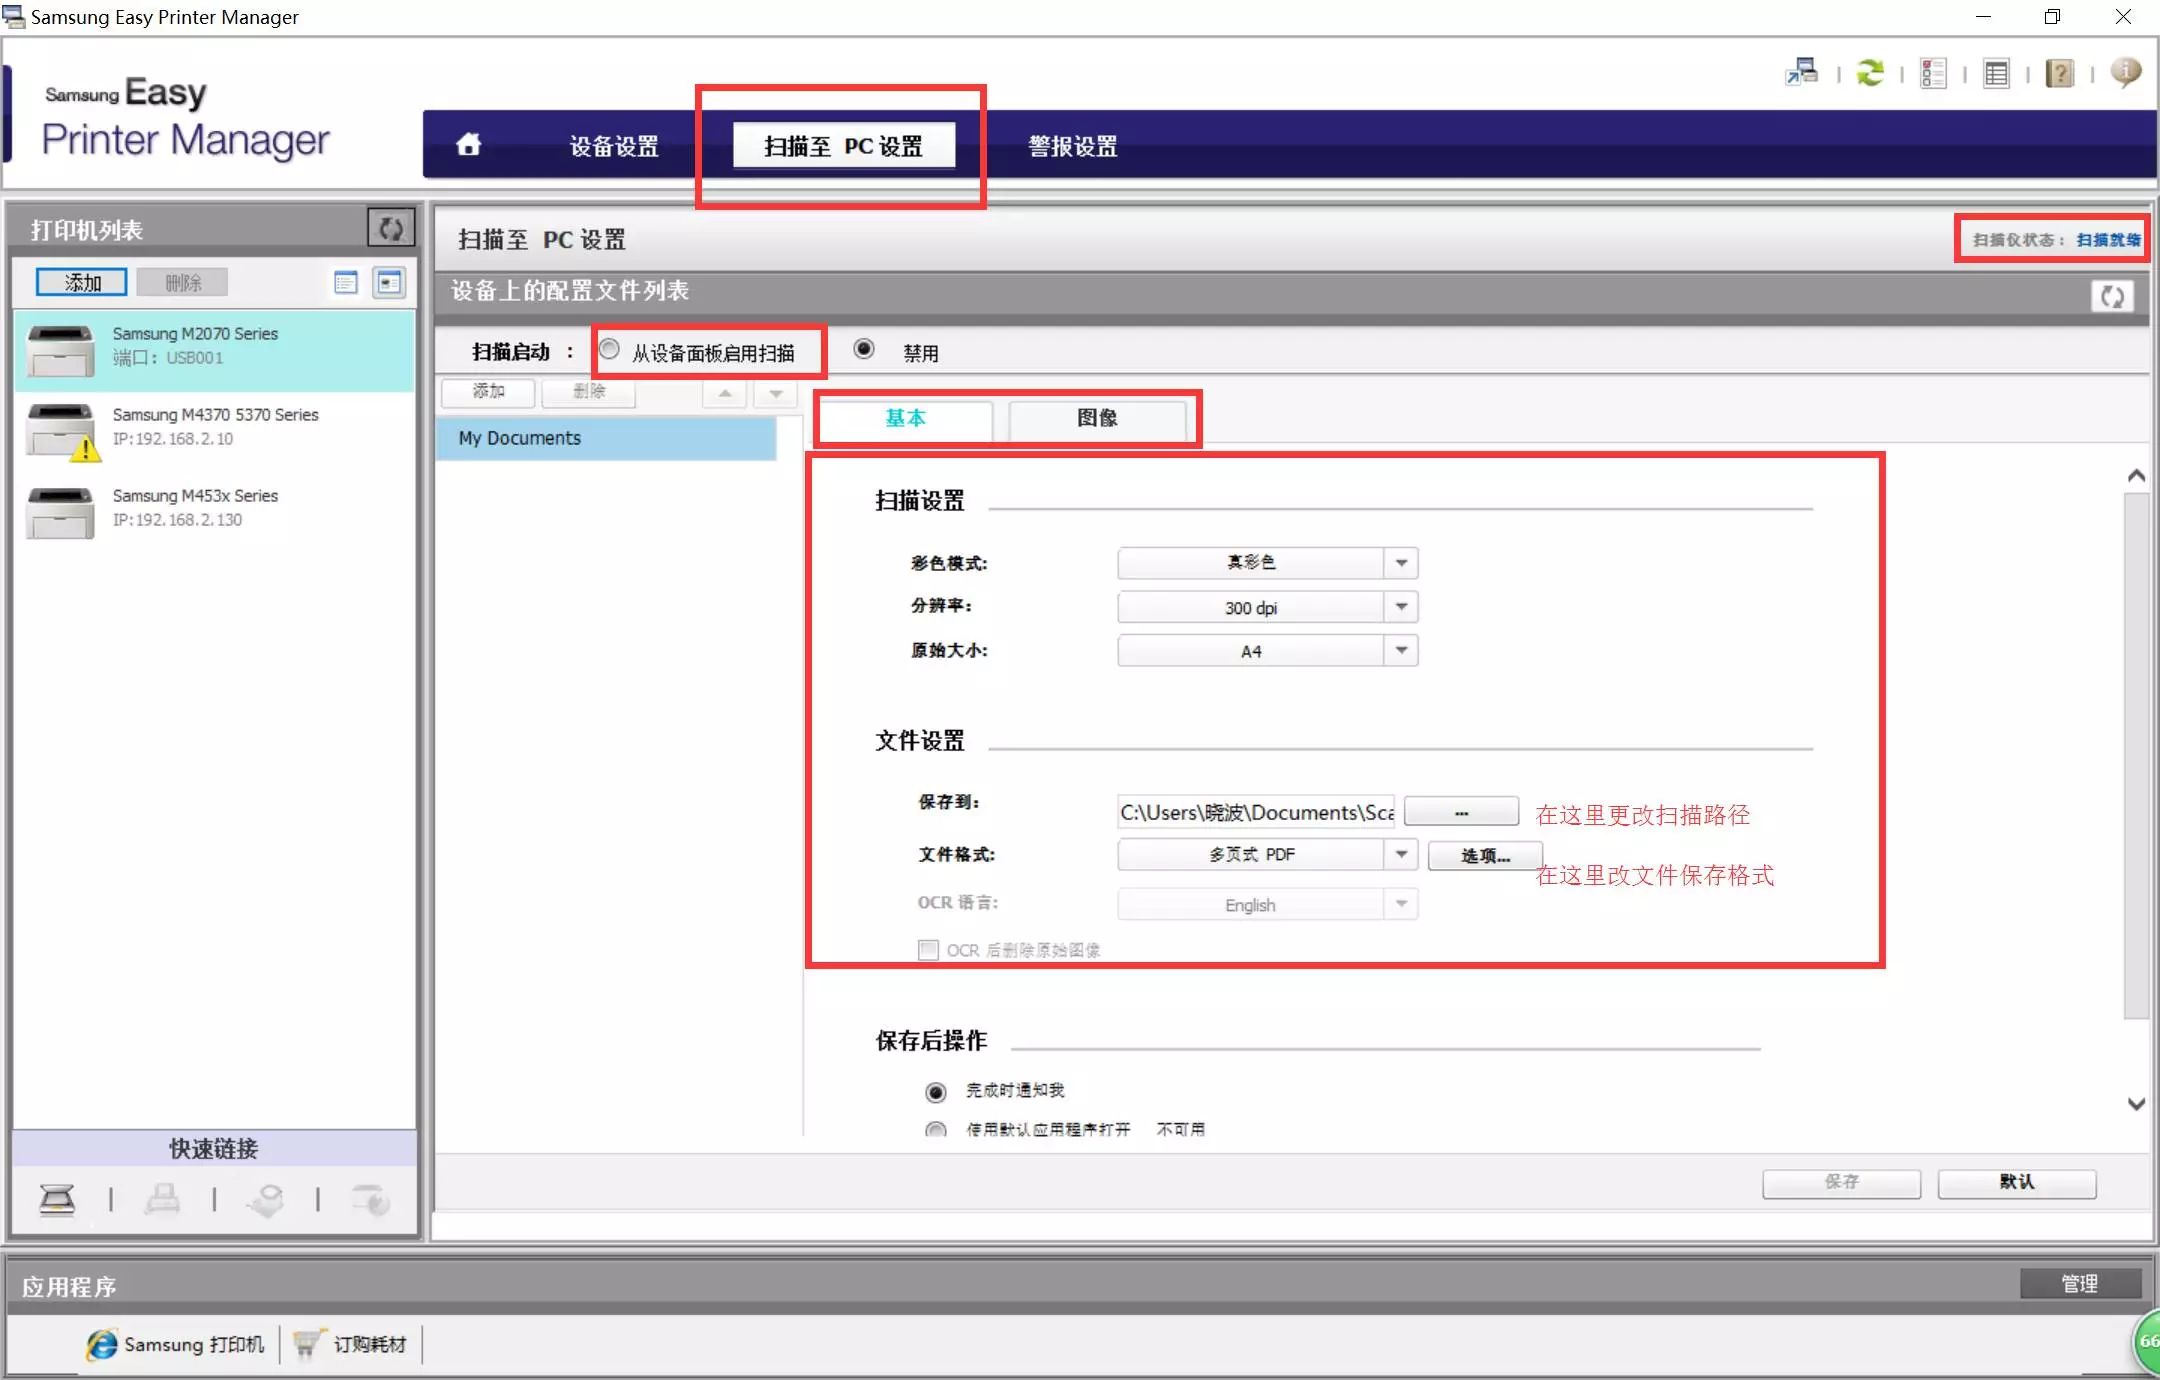Open the 原始大小 dropdown showing A4

click(1267, 651)
